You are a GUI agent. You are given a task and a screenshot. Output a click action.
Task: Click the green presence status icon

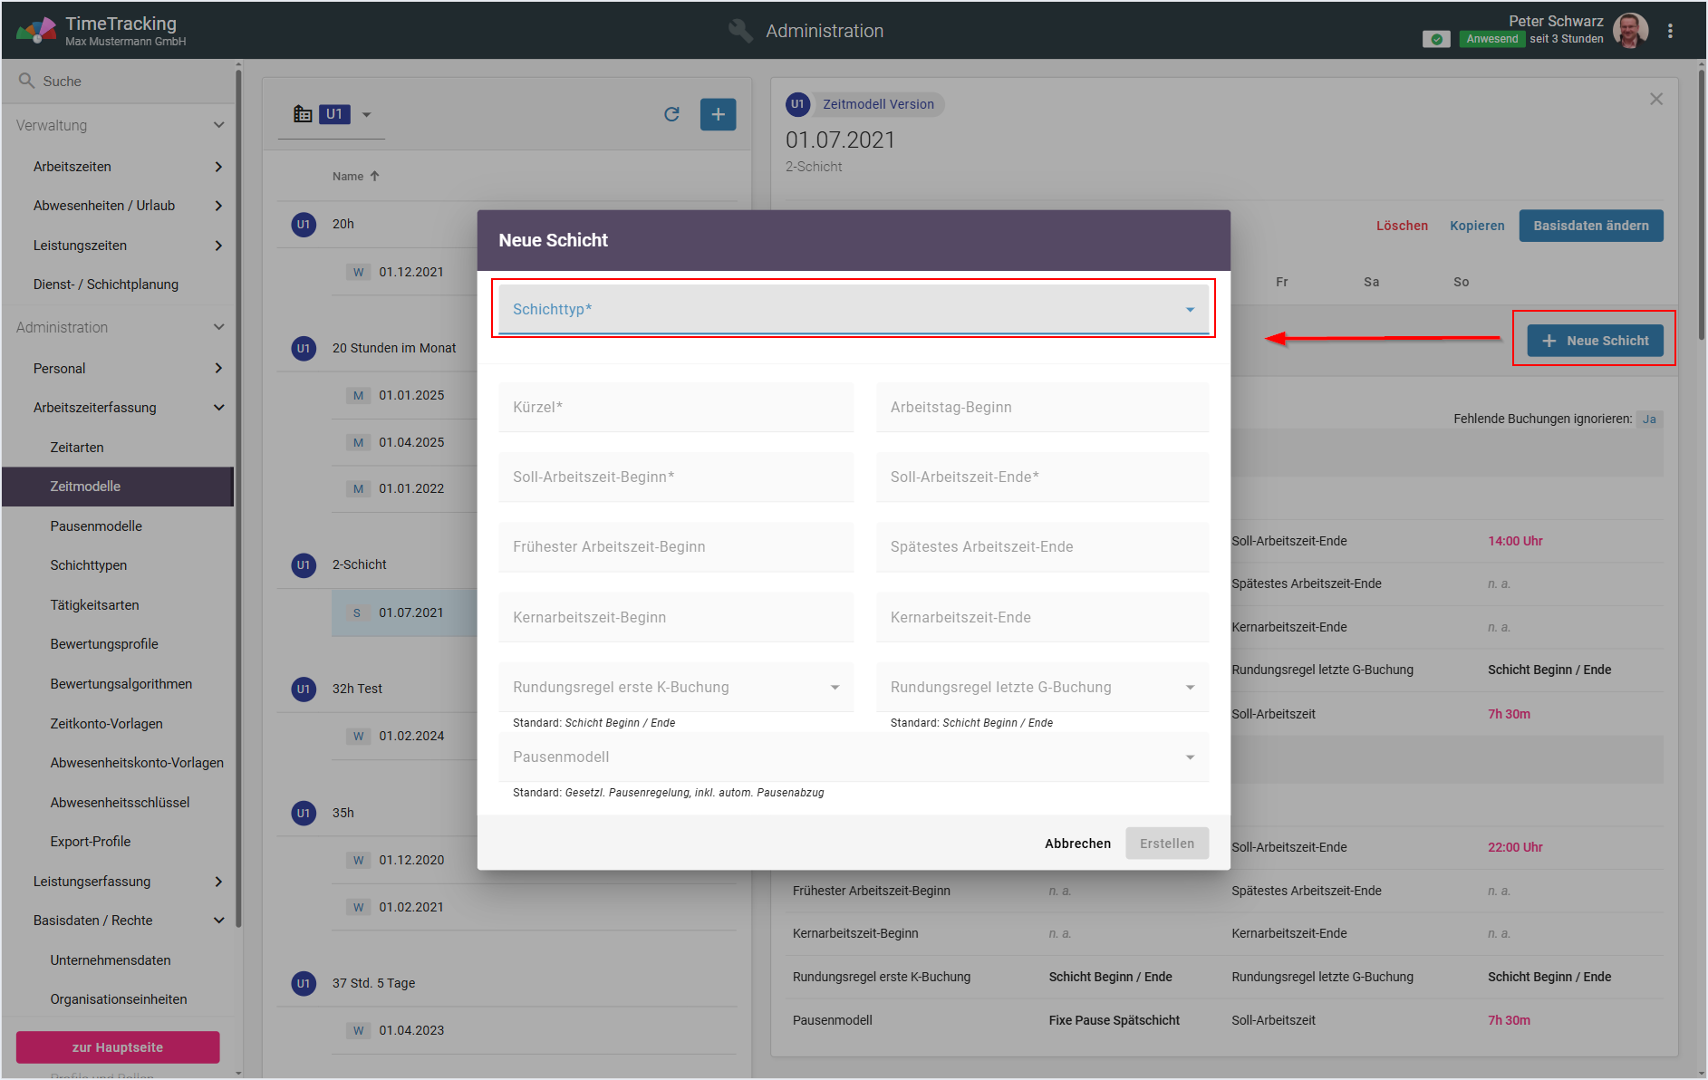(x=1436, y=39)
